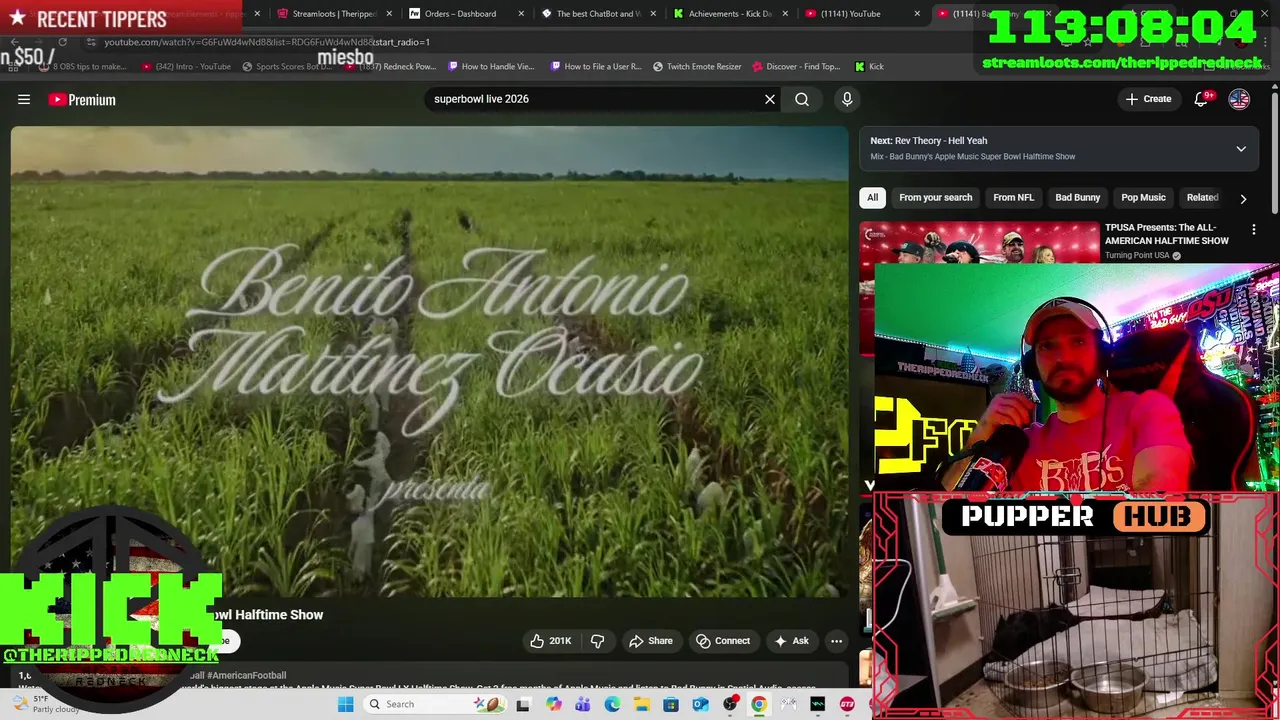Expand the Next: Rev Theory queue panel

pyautogui.click(x=1241, y=149)
